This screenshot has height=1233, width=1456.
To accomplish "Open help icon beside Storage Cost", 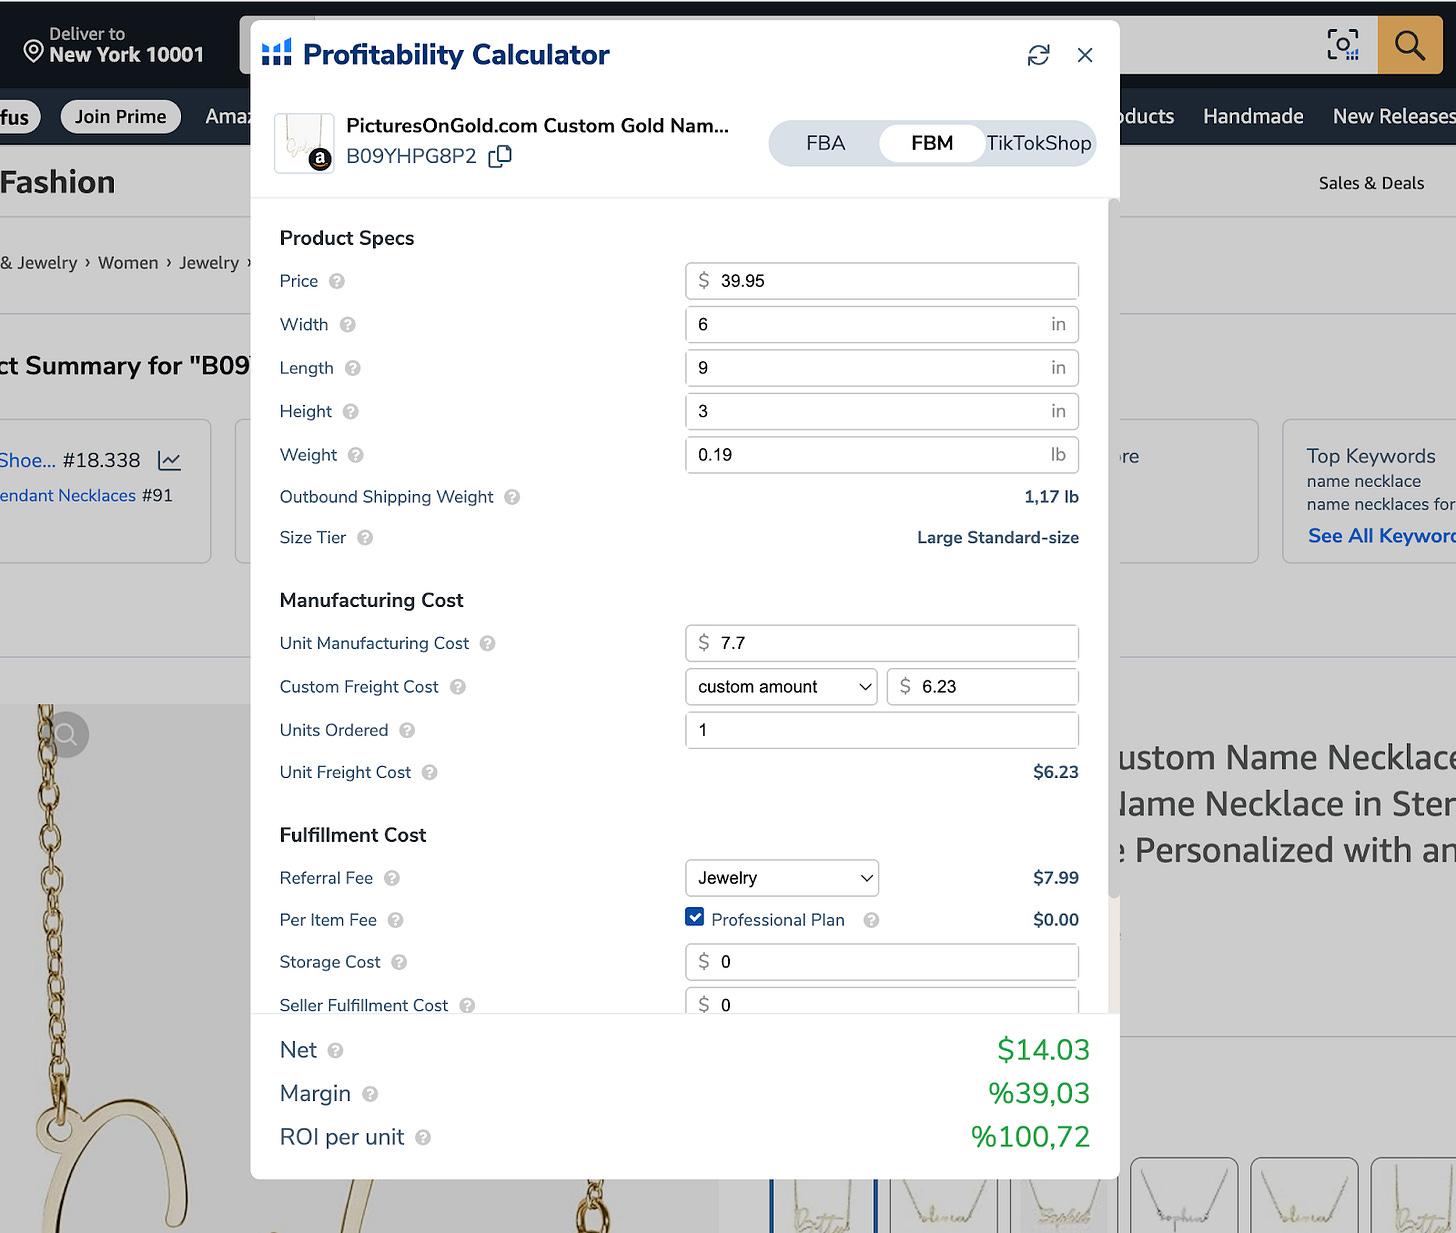I will [x=399, y=962].
